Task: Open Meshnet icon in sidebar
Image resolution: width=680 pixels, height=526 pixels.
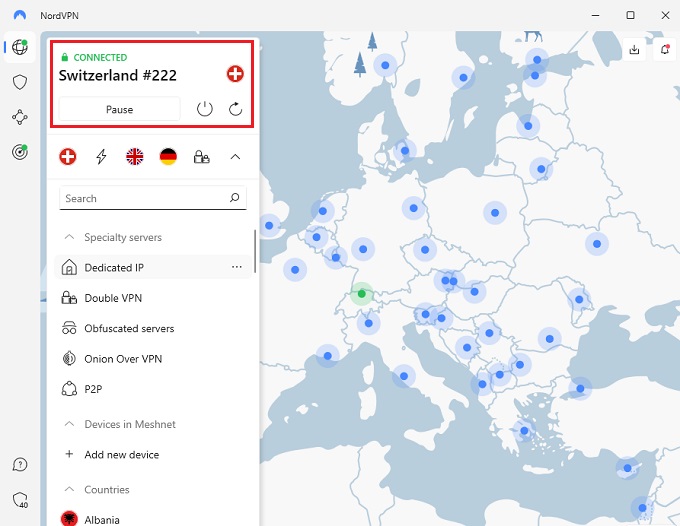Action: (x=20, y=118)
